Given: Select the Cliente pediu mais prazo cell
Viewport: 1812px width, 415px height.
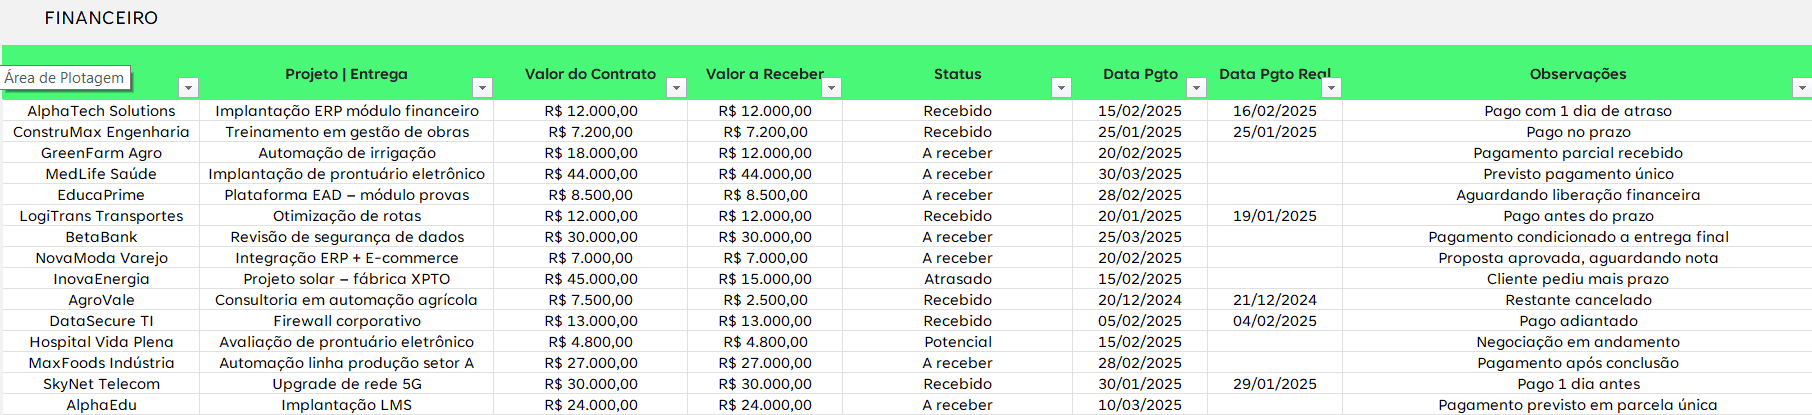Looking at the screenshot, I should tap(1577, 279).
